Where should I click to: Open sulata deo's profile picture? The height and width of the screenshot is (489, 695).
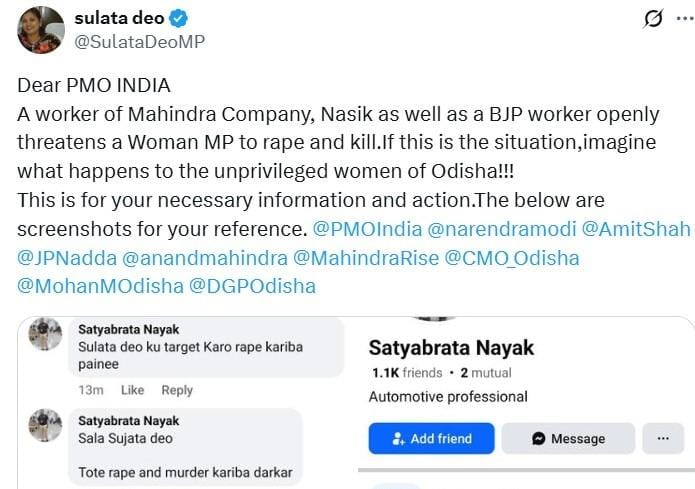[41, 29]
